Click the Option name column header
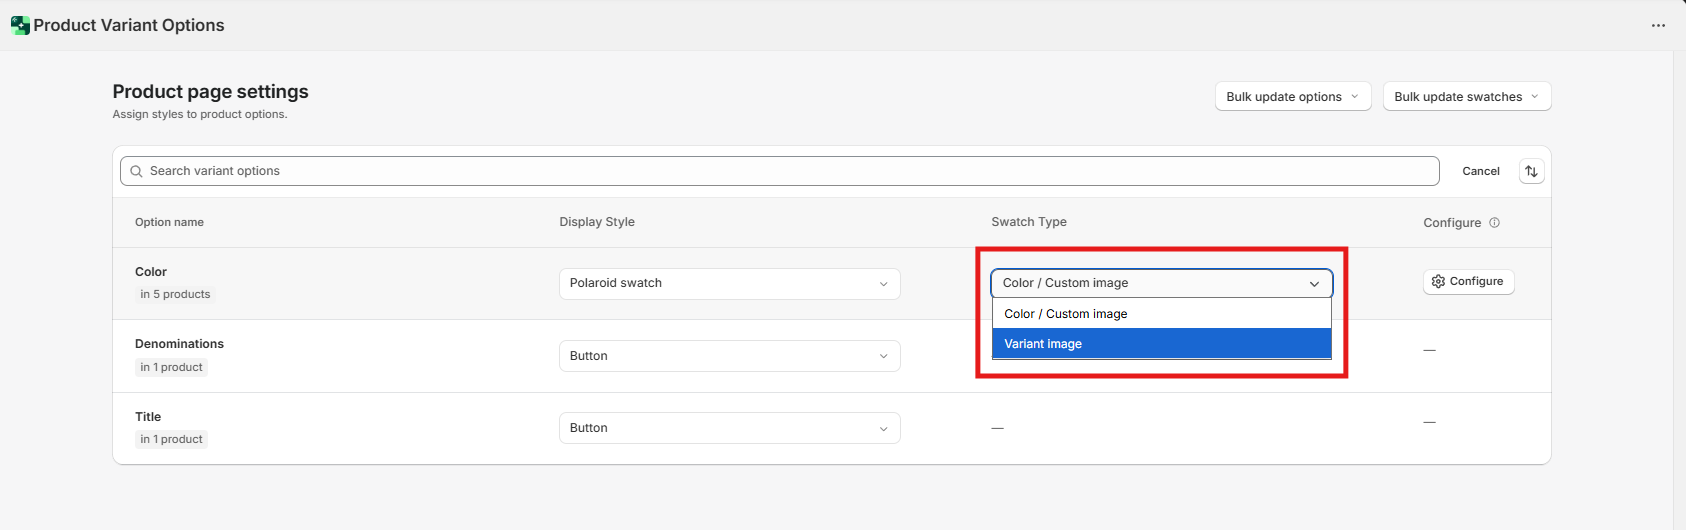The image size is (1686, 530). click(x=169, y=222)
